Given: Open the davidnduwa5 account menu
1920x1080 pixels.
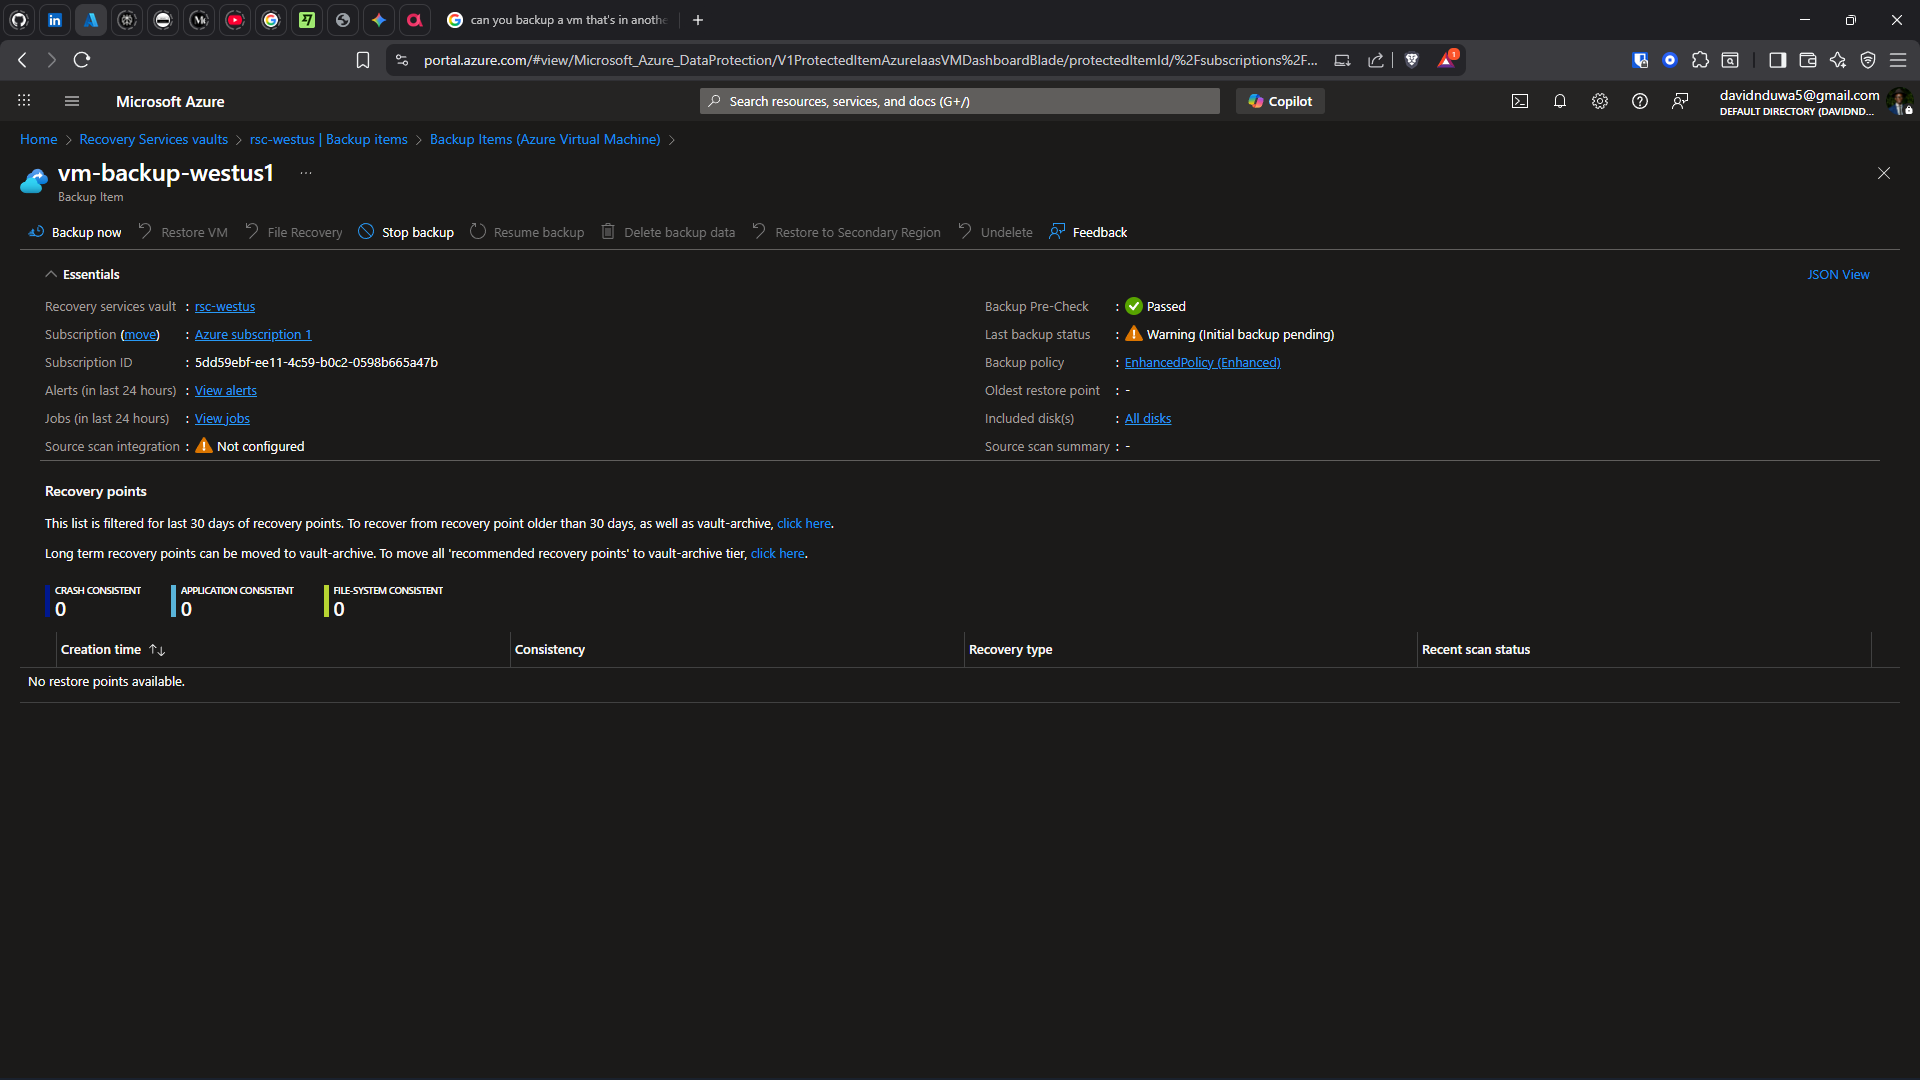Looking at the screenshot, I should pos(1814,101).
